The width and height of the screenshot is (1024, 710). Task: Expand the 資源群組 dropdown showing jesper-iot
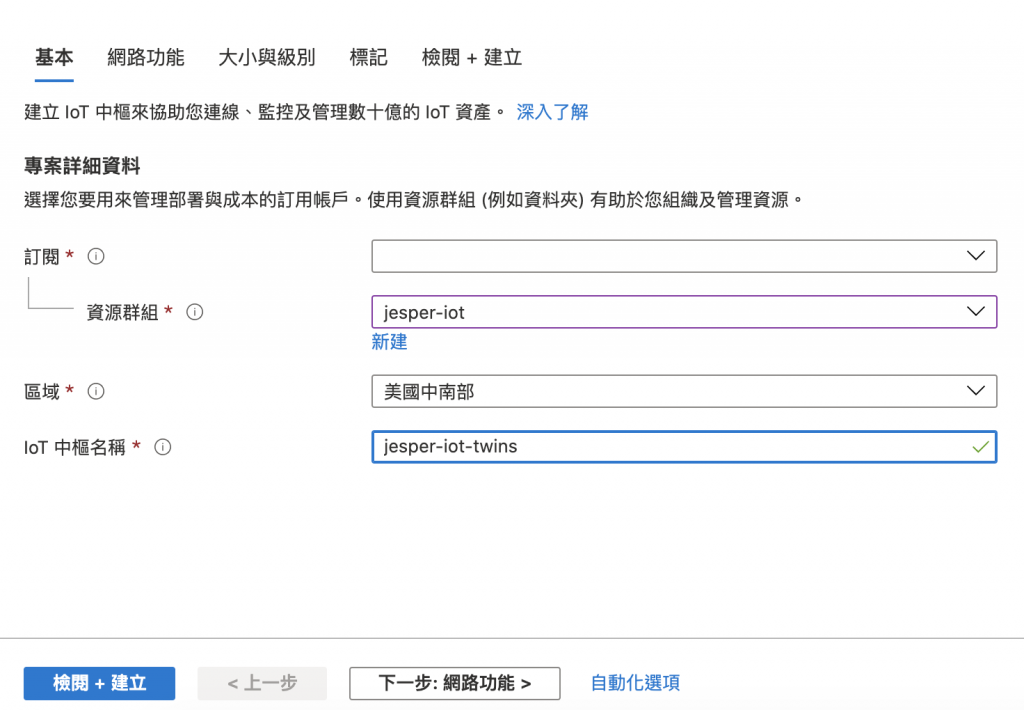[x=684, y=312]
